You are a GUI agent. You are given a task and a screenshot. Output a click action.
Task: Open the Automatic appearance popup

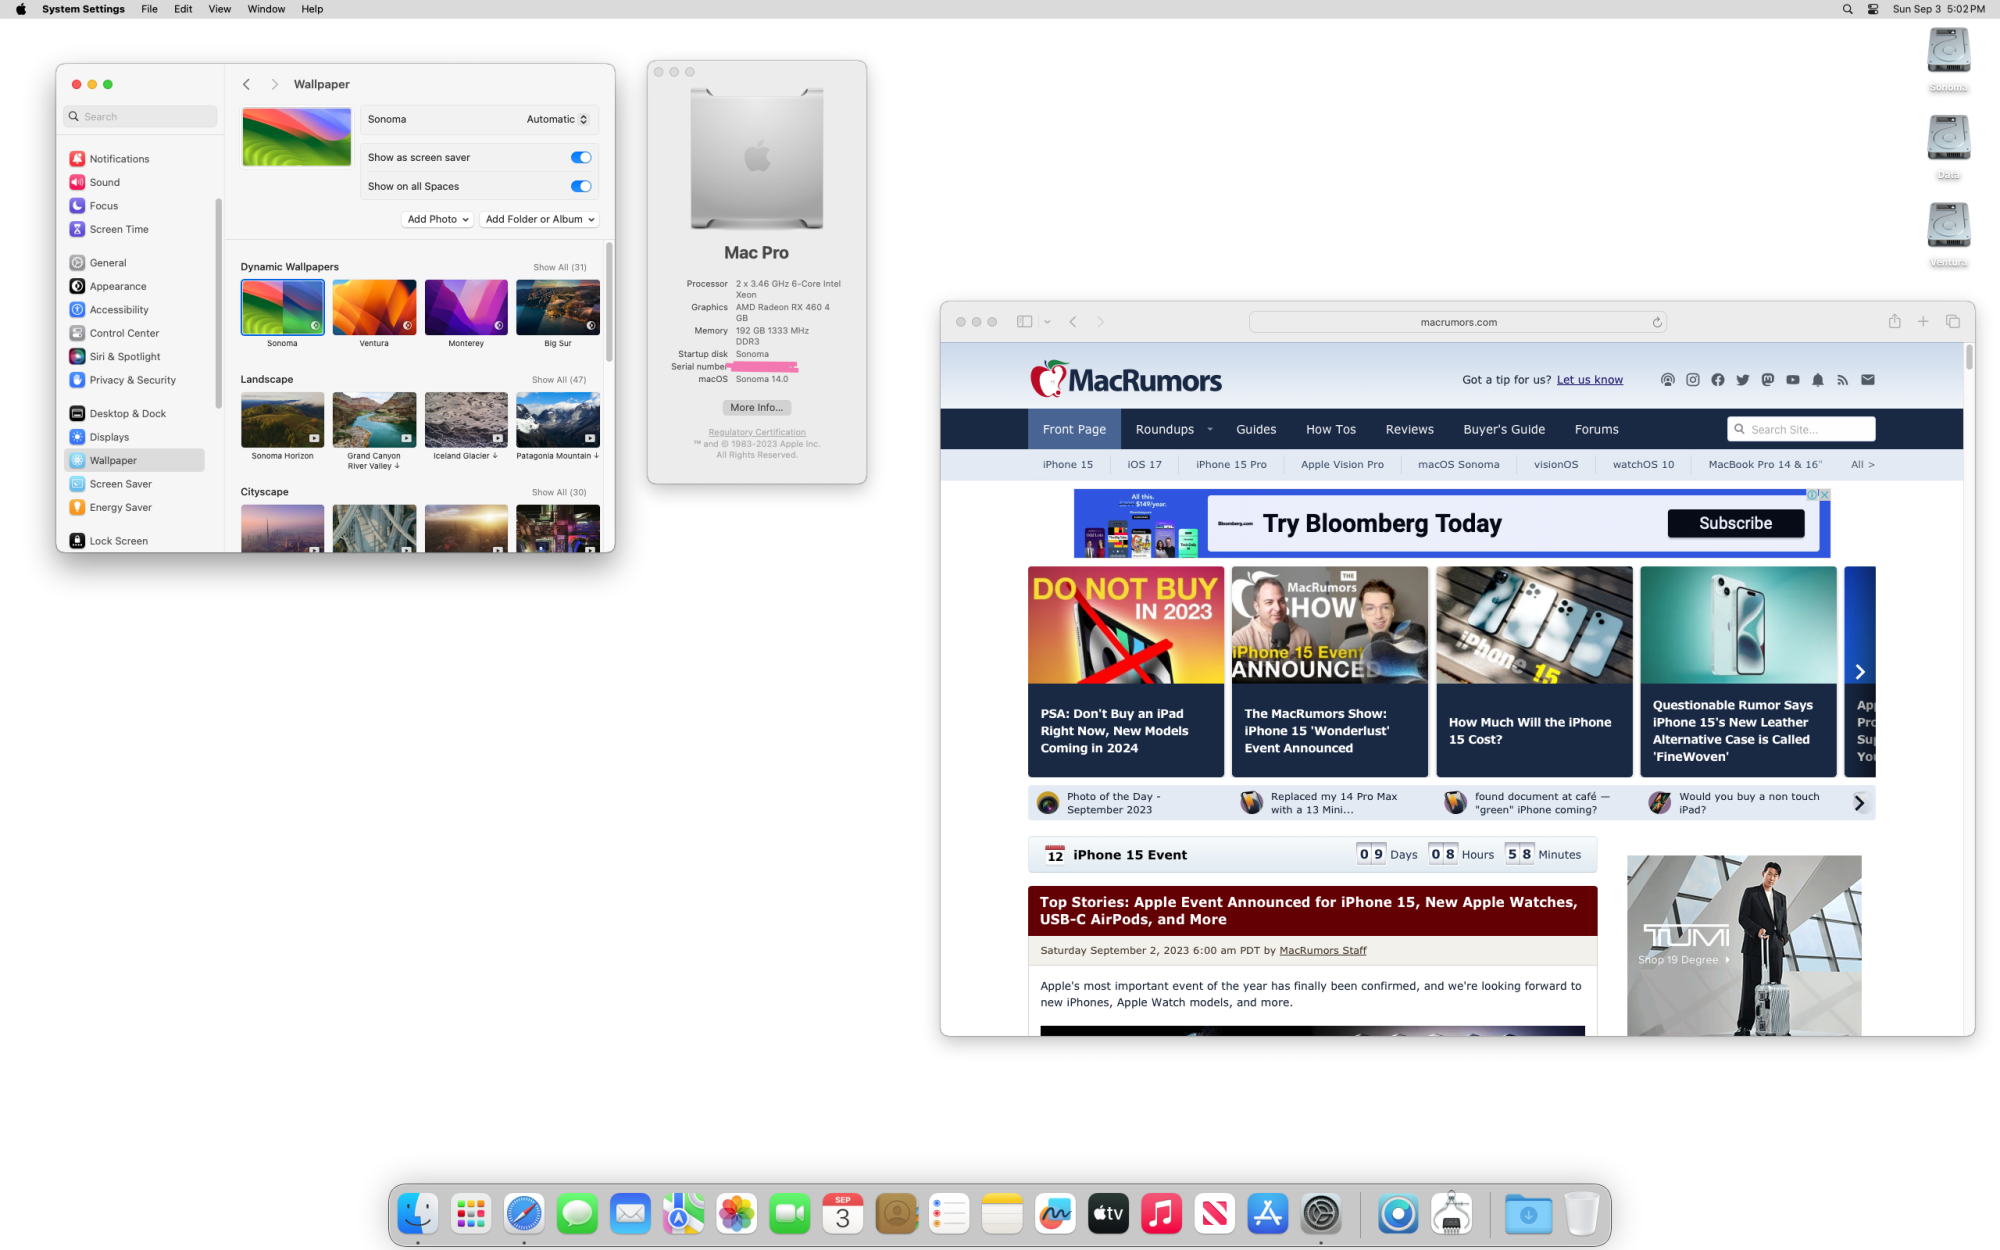click(557, 119)
